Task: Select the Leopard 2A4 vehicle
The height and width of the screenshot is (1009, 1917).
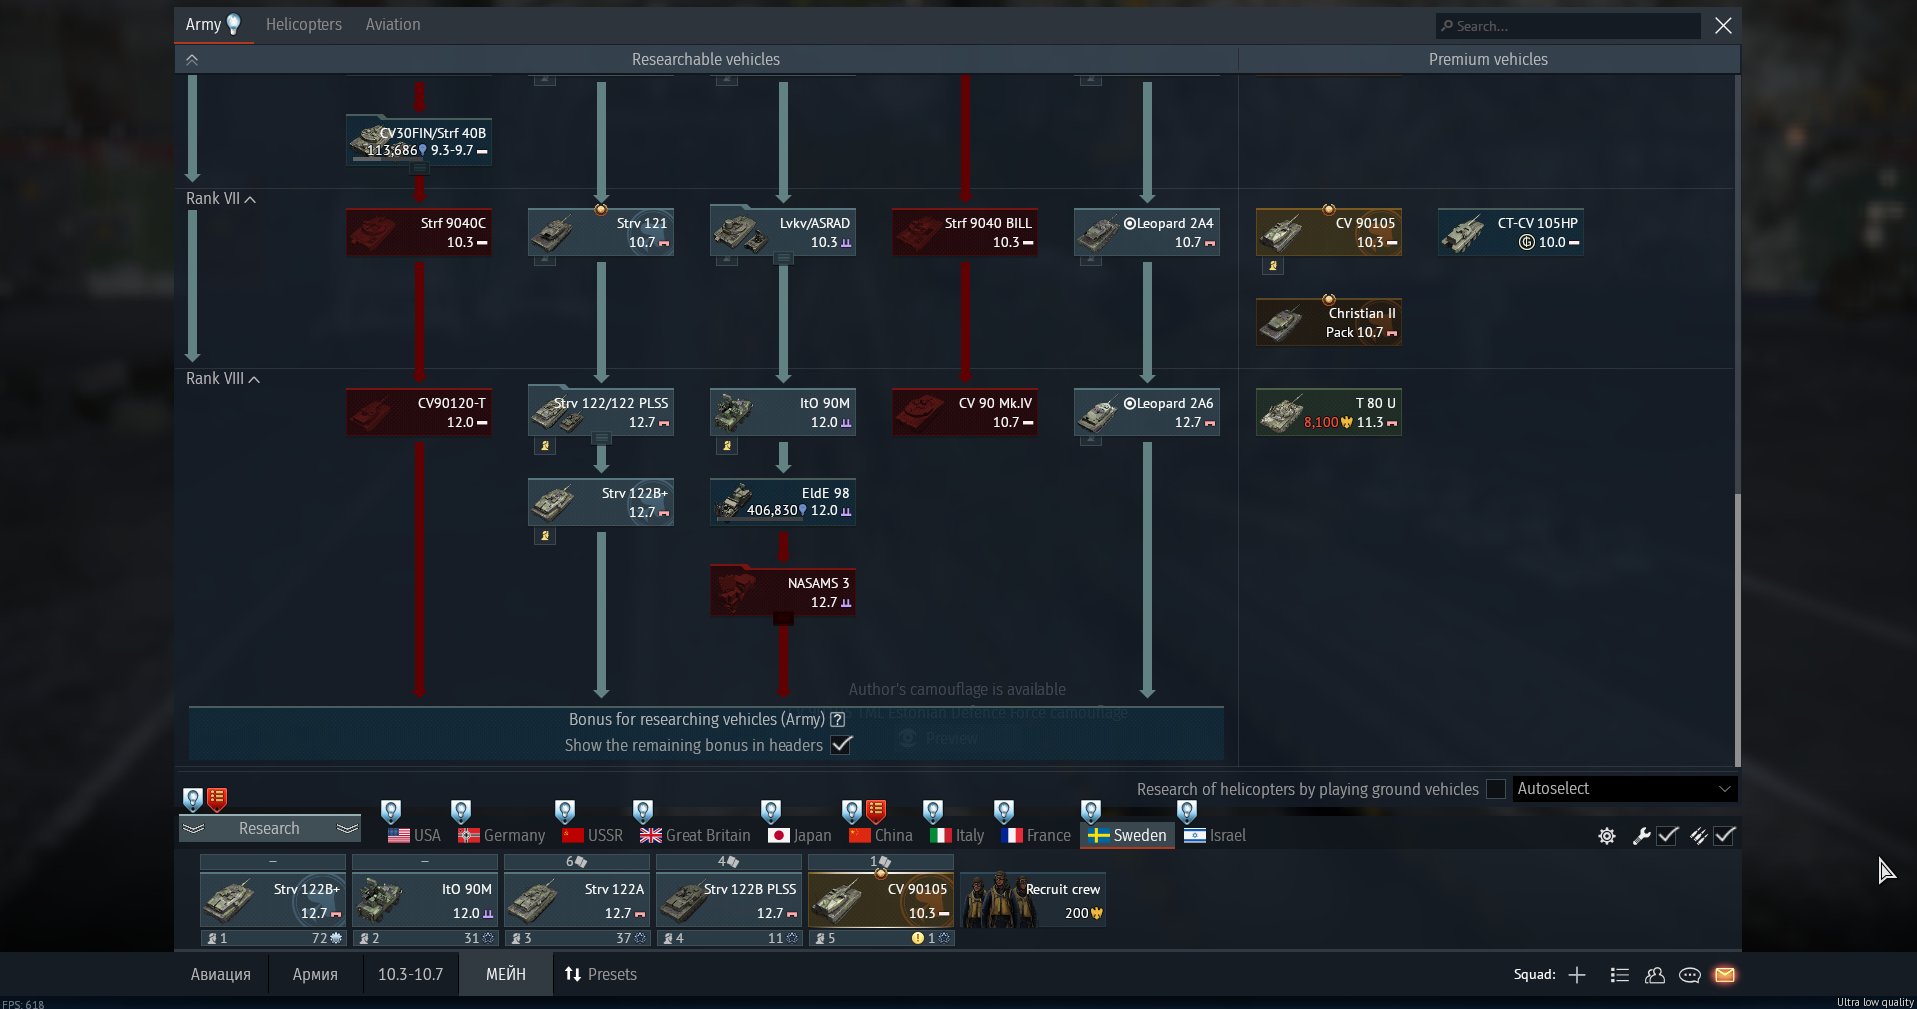Action: click(1147, 232)
